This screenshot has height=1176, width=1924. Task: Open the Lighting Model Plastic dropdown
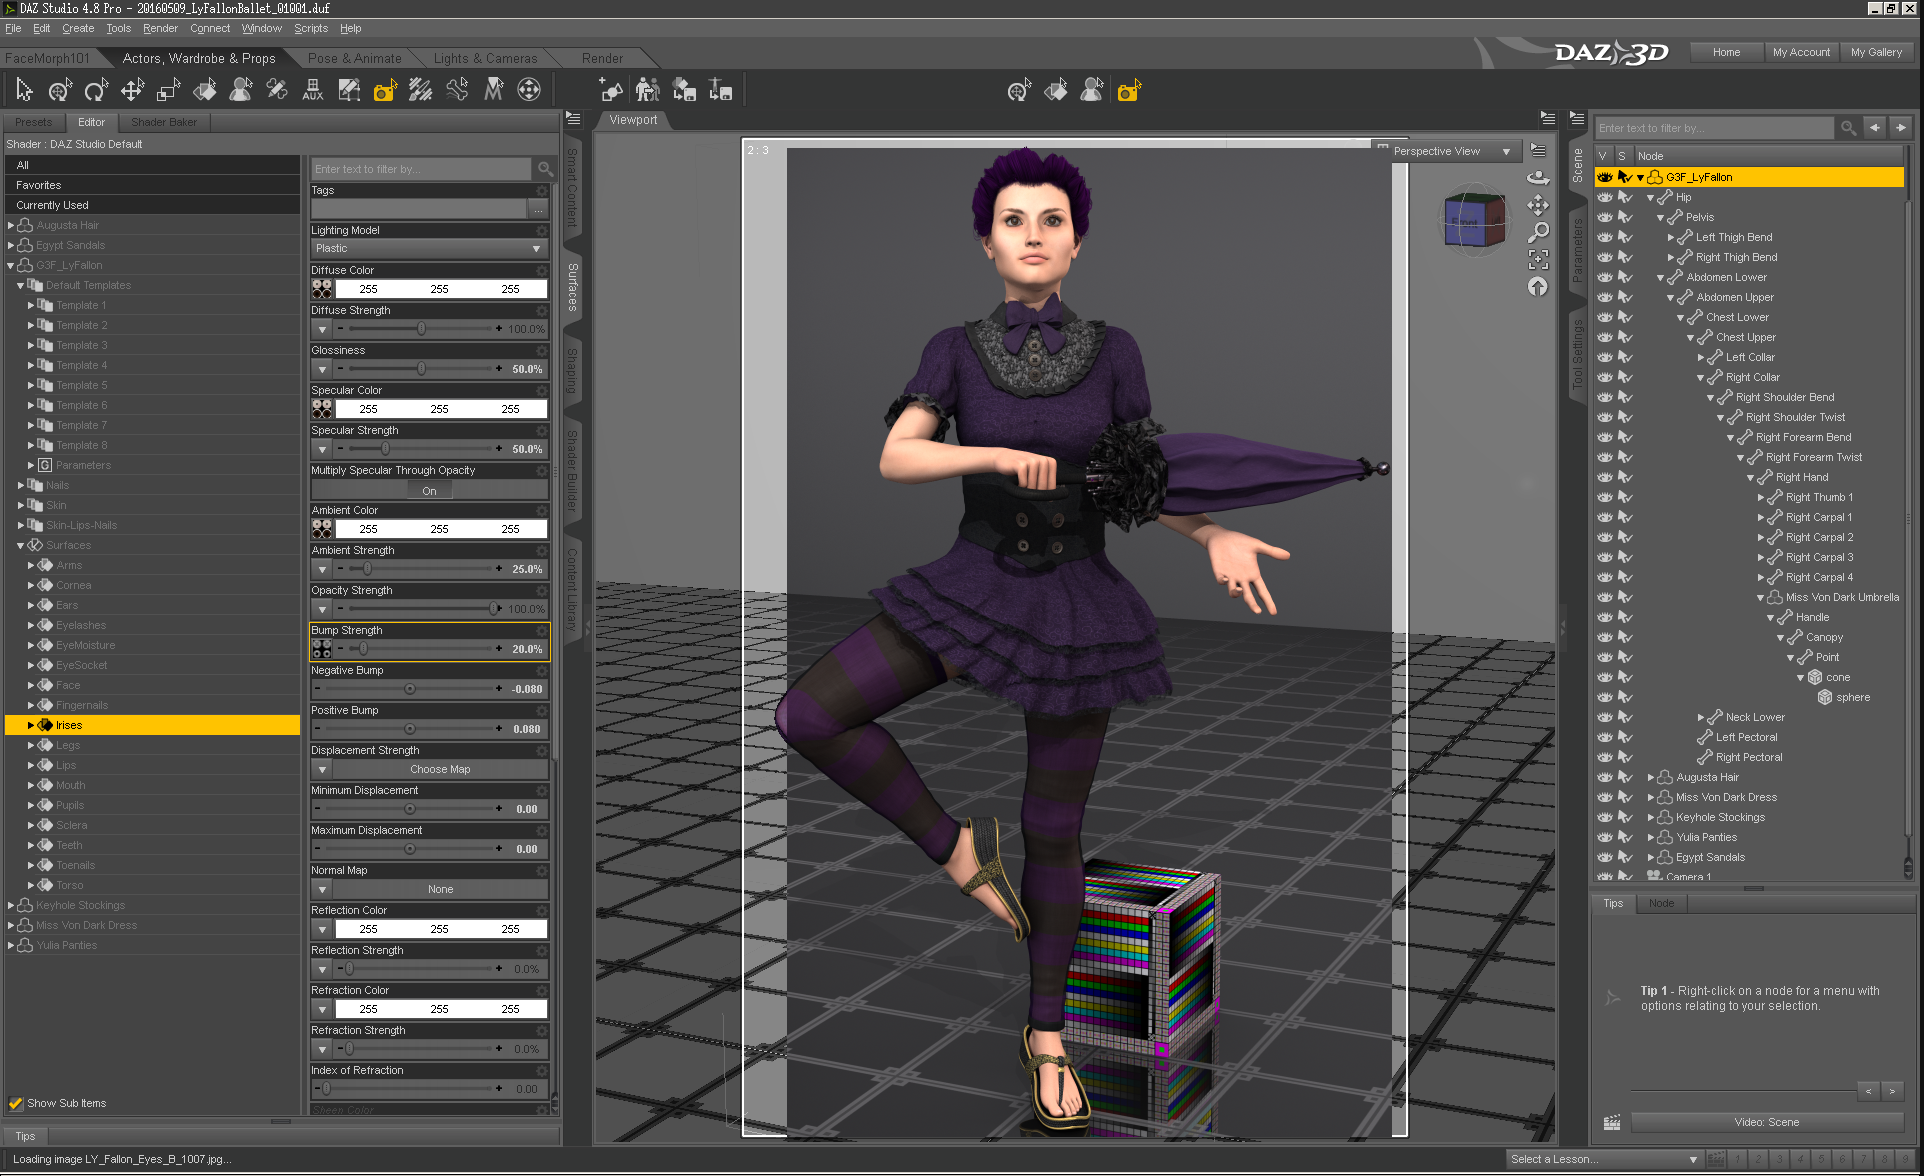(x=428, y=248)
